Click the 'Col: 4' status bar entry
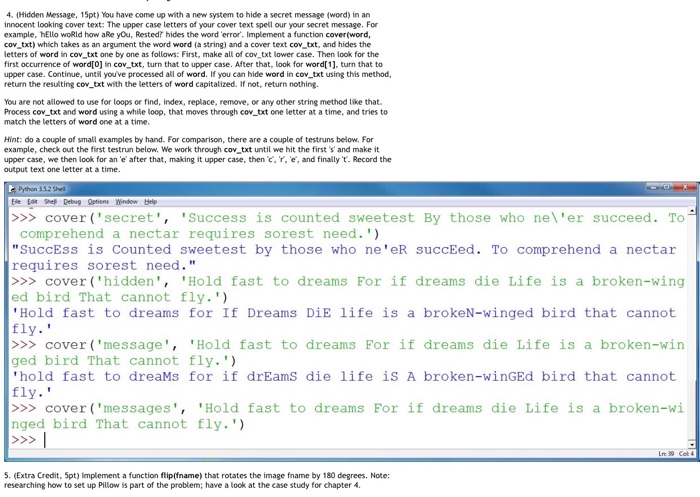 click(687, 454)
